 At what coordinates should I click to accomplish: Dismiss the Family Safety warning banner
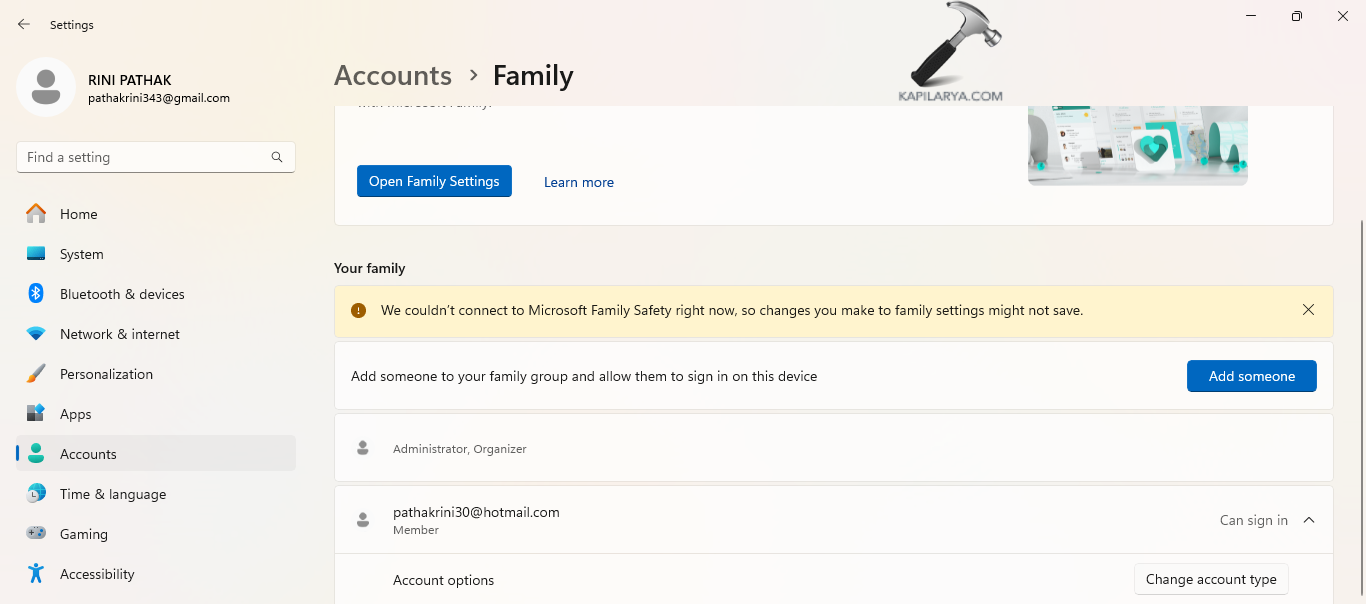click(x=1308, y=310)
